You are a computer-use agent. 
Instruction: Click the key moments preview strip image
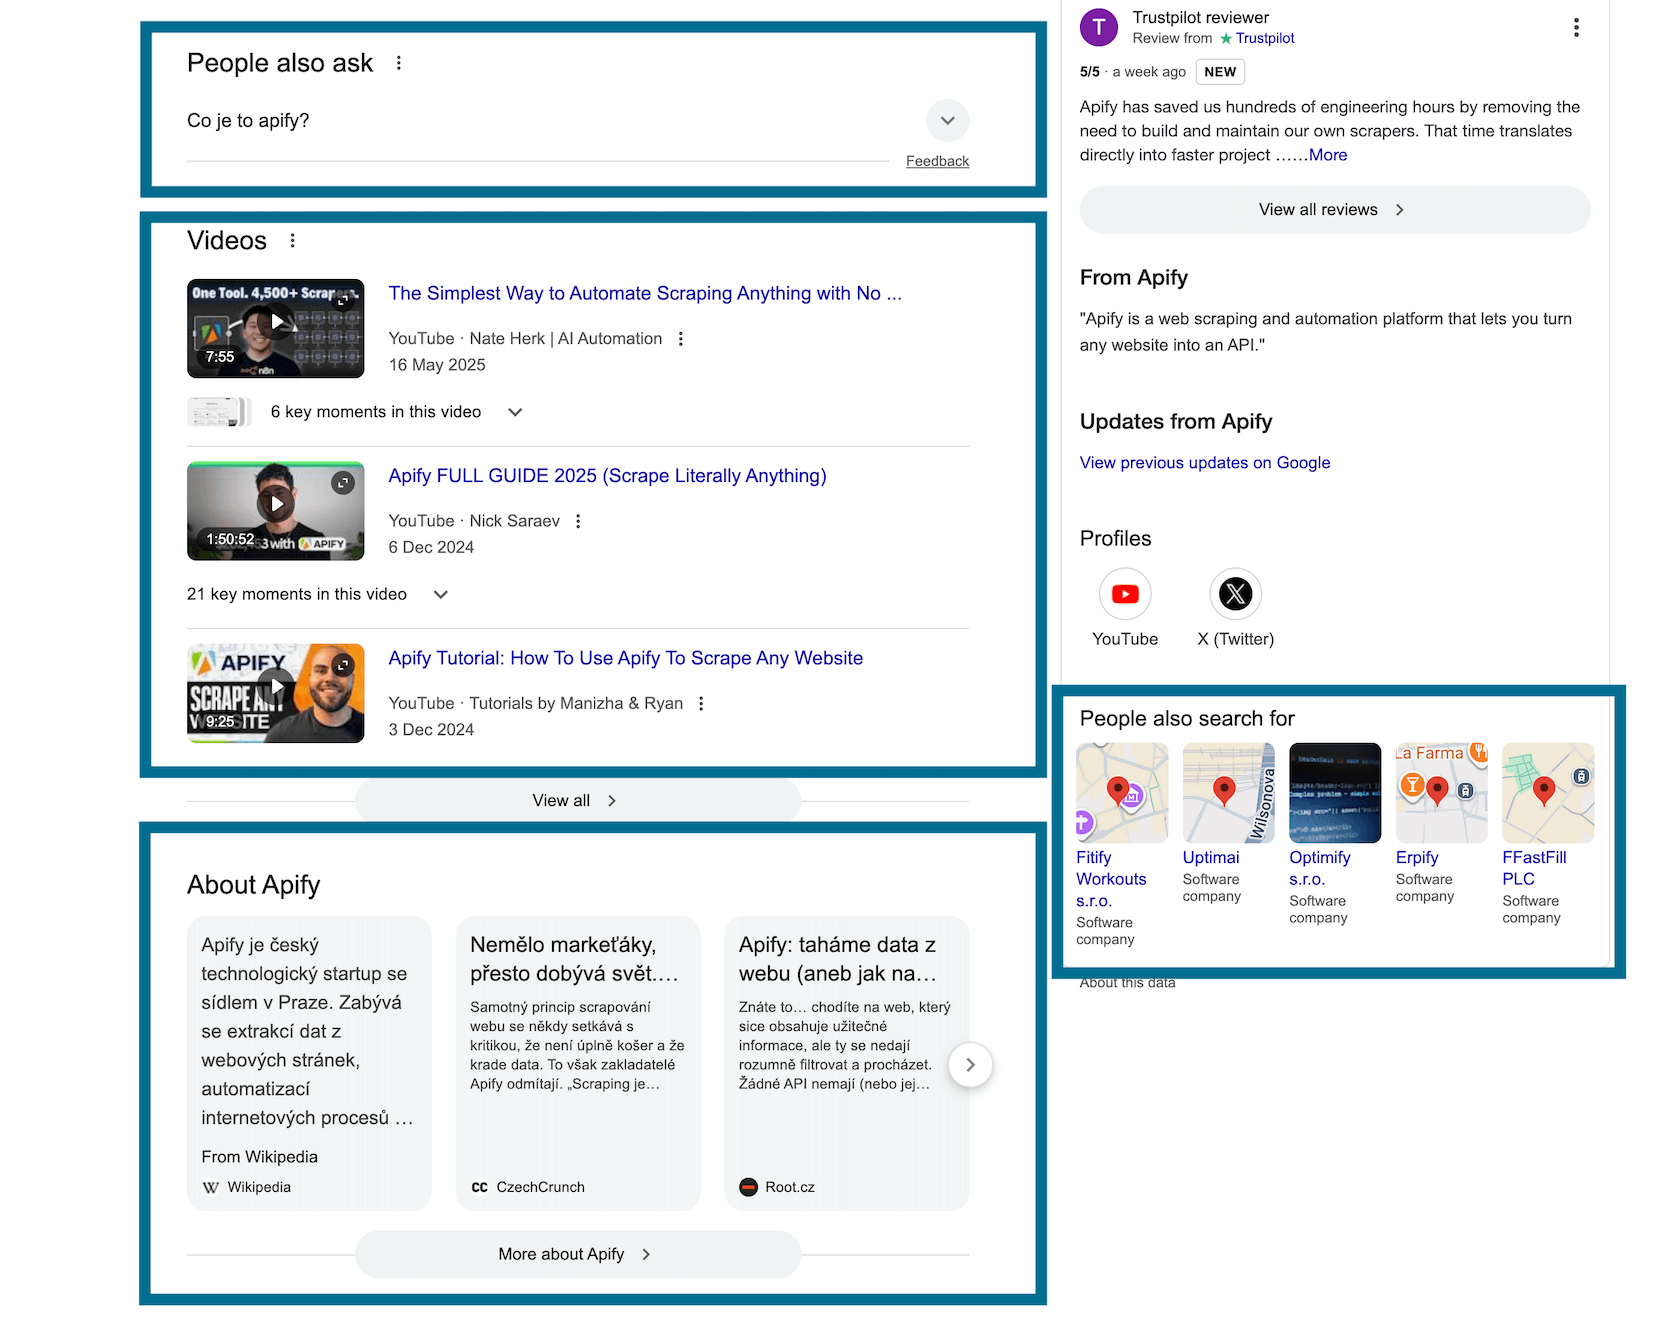[x=219, y=412]
